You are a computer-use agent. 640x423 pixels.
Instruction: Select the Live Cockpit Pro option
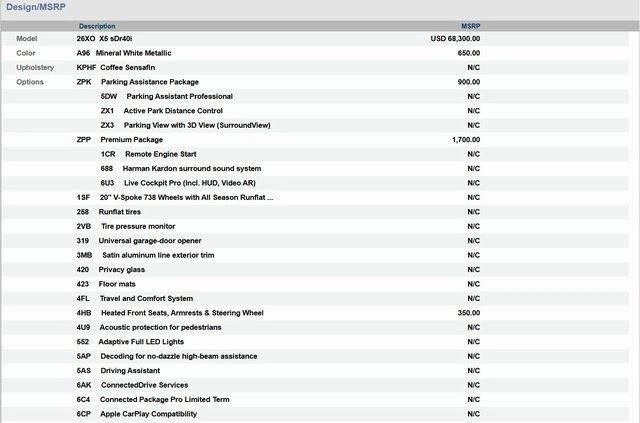189,183
